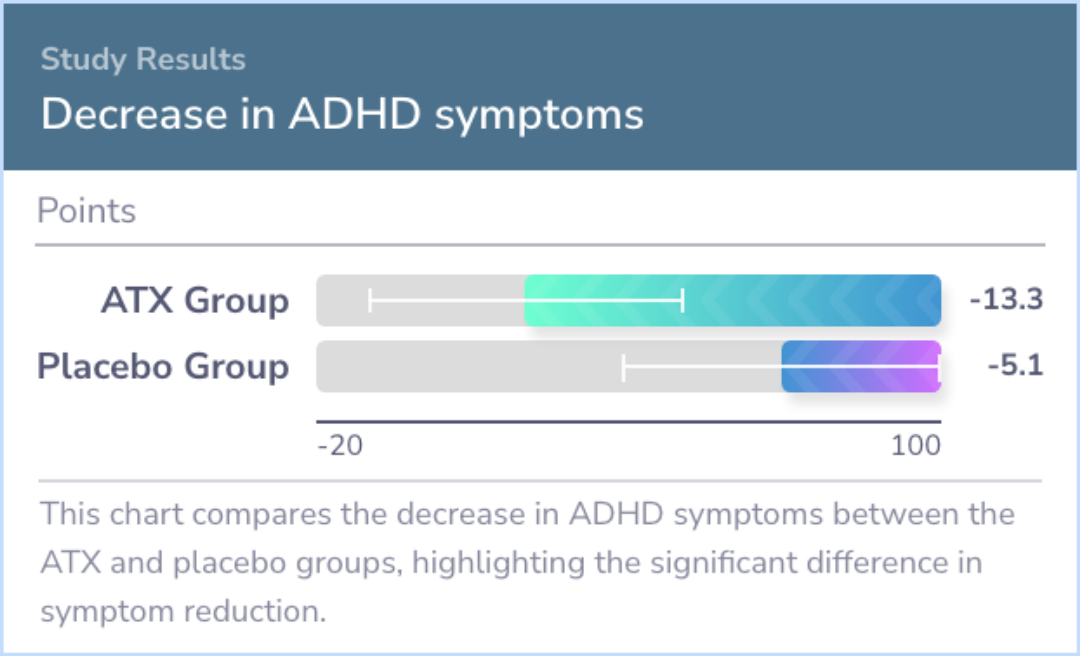The image size is (1080, 656).
Task: Click the ATX Group teal gradient bar
Action: click(733, 300)
